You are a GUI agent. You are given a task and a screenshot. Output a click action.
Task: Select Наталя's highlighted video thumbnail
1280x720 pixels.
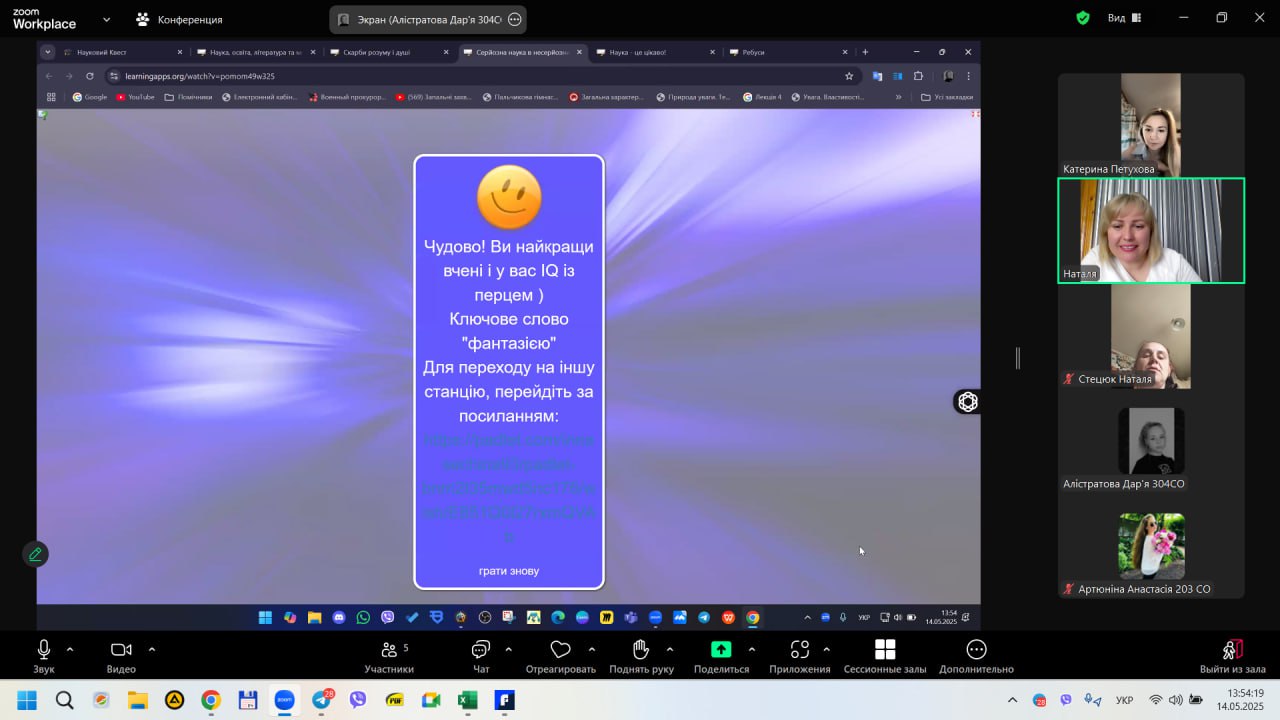click(1151, 231)
